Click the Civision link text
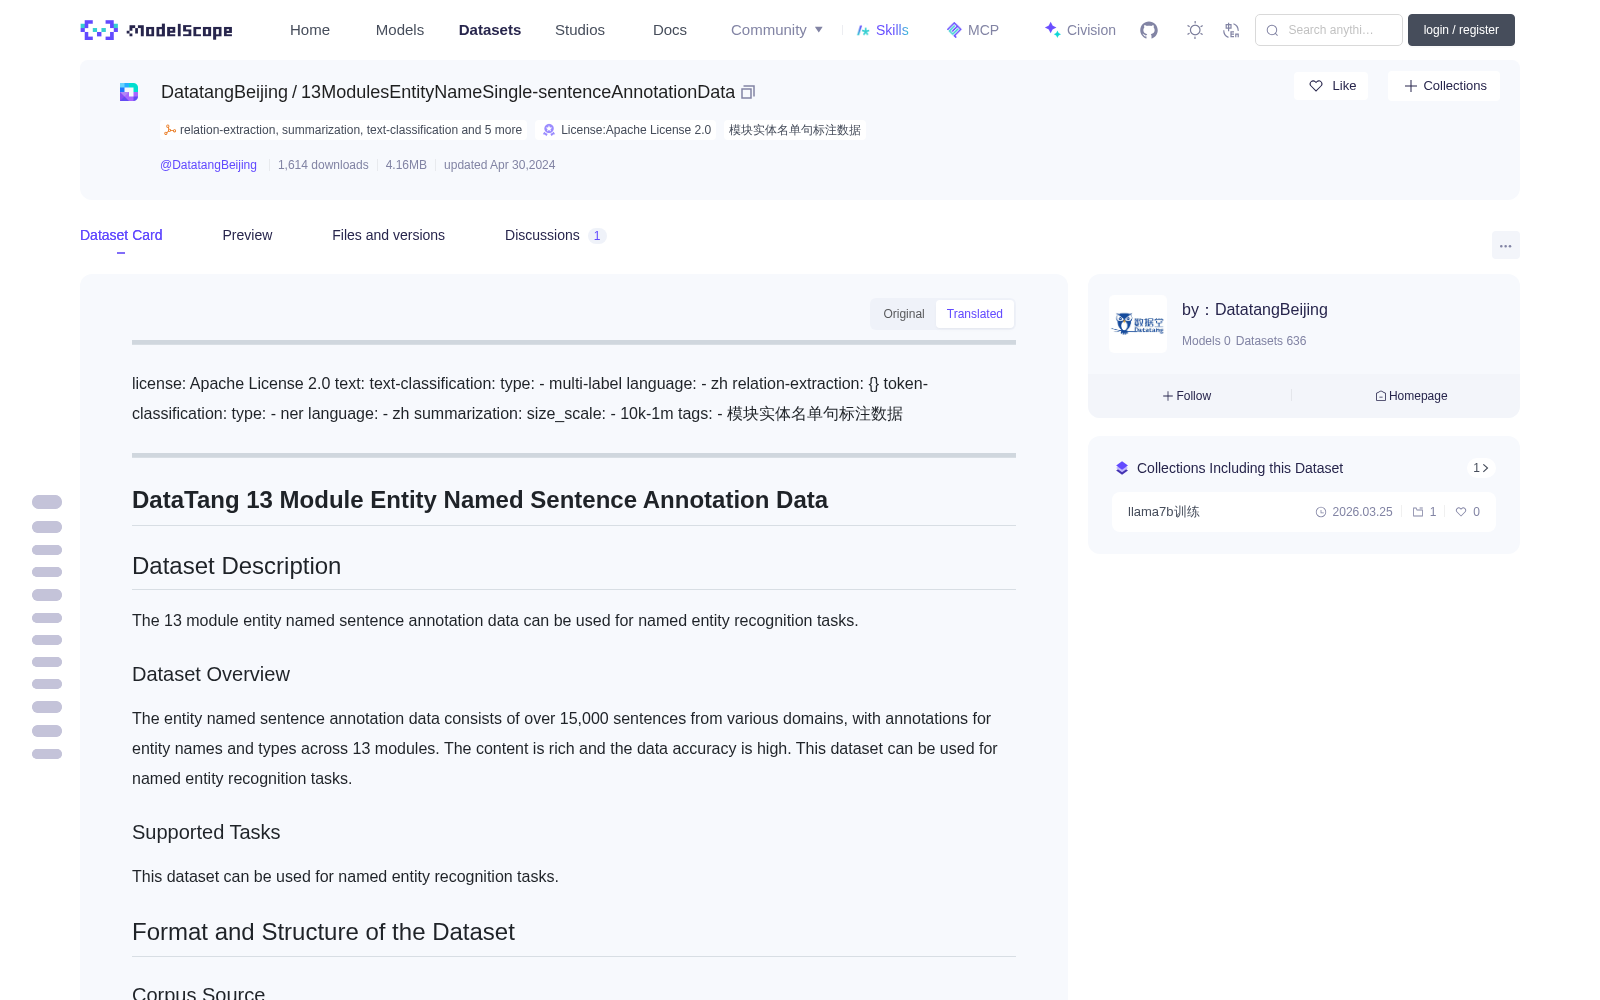 coord(1091,30)
